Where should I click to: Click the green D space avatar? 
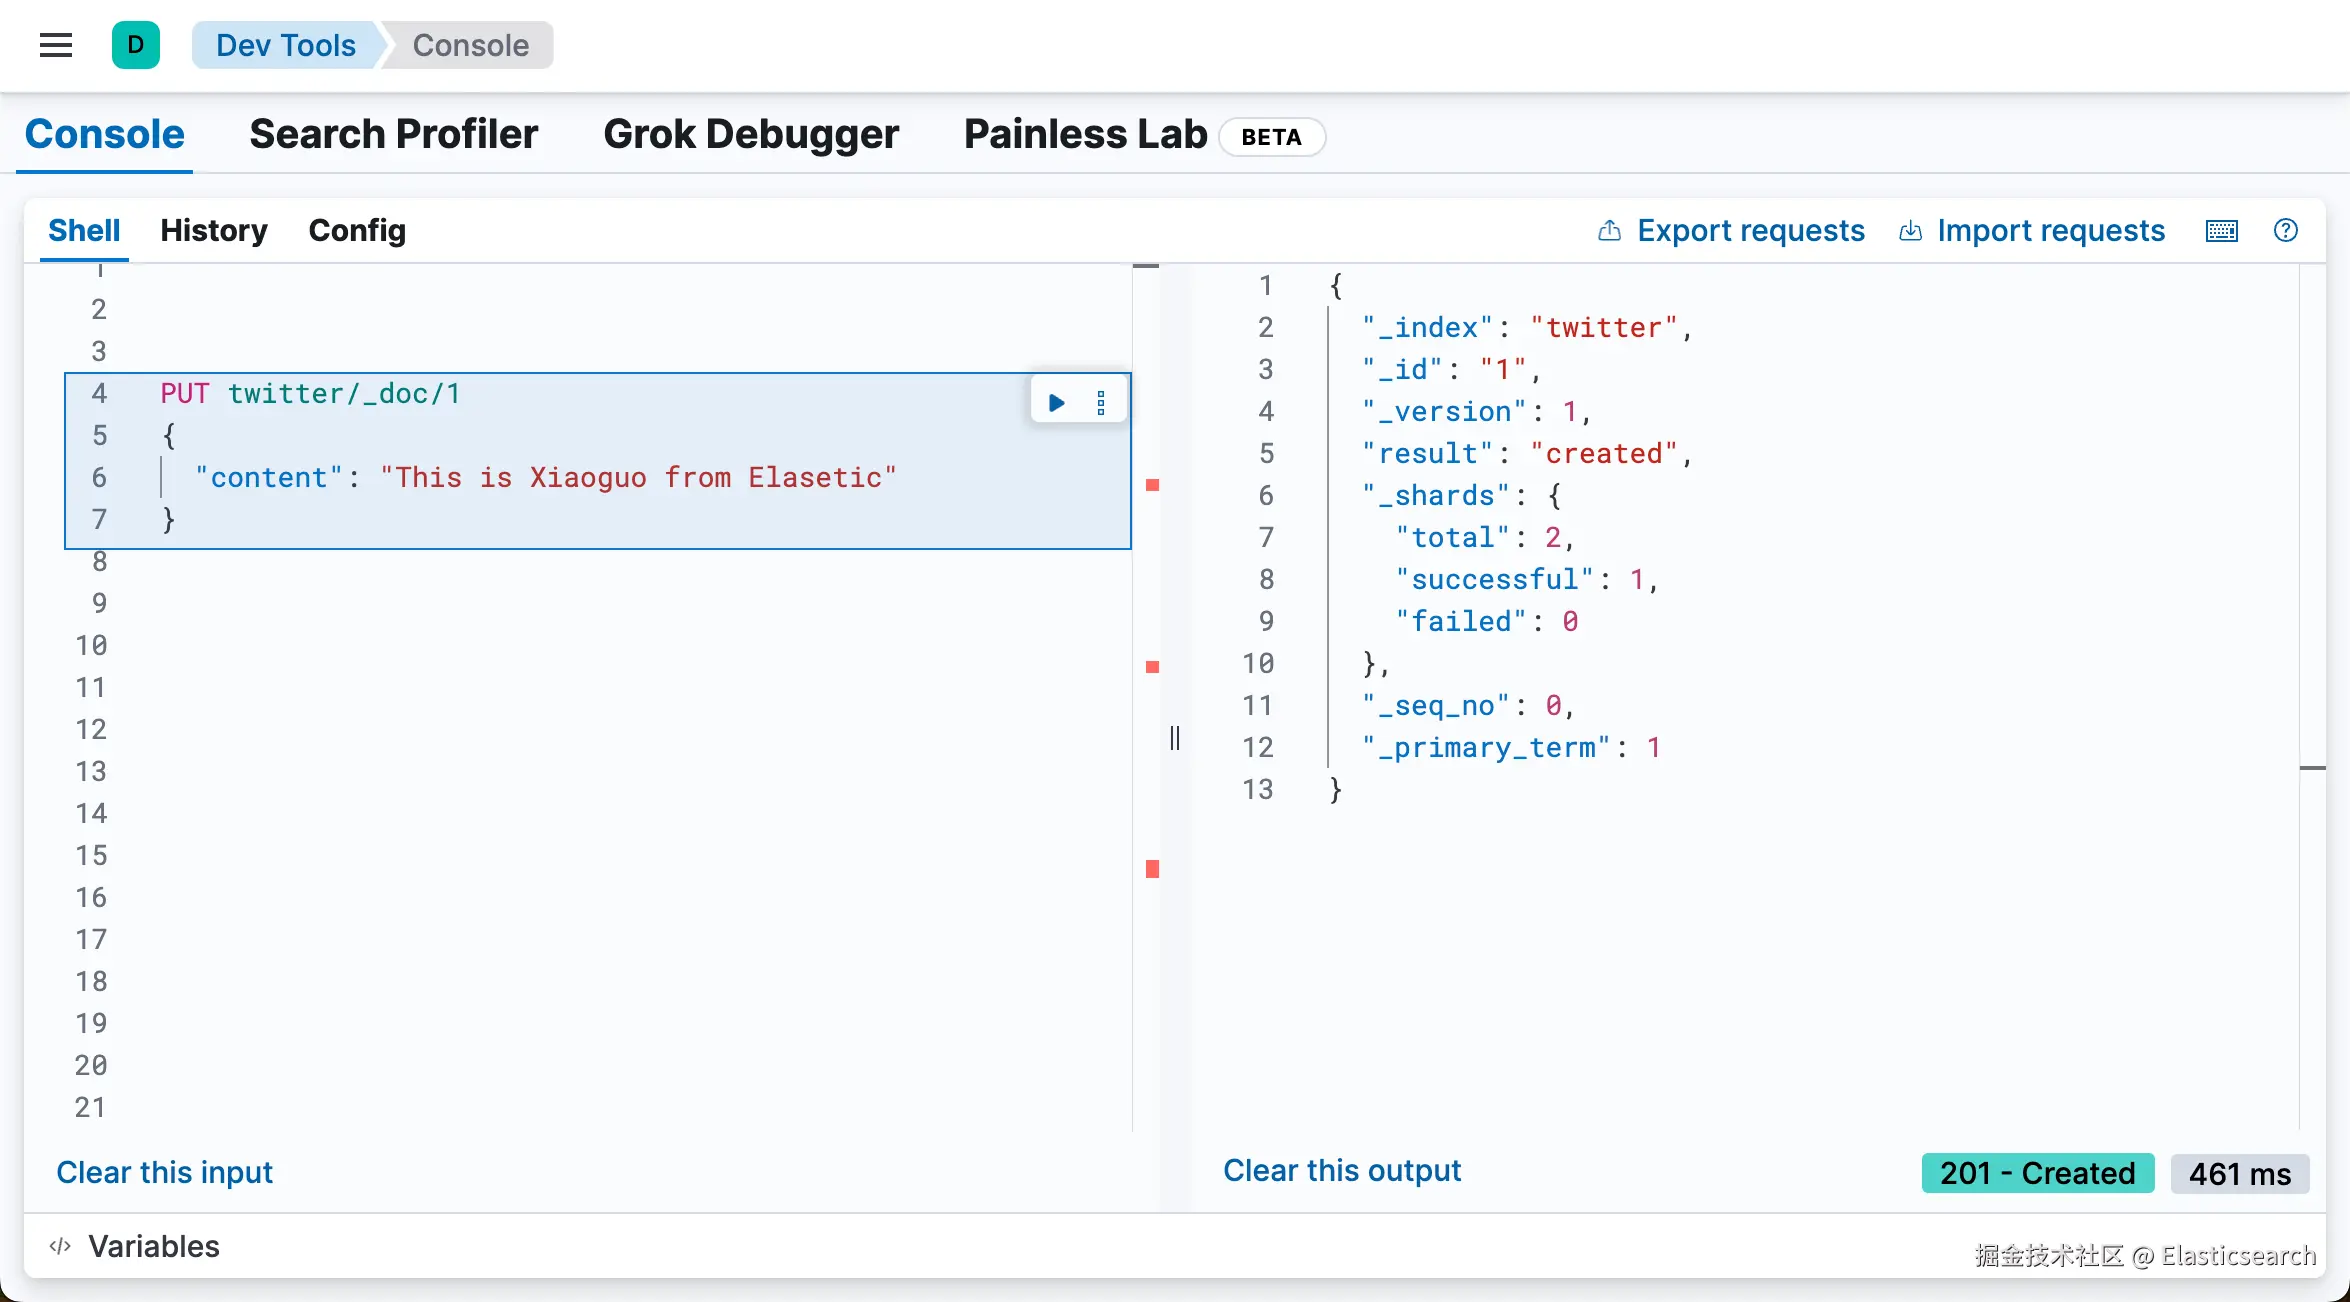(x=136, y=45)
